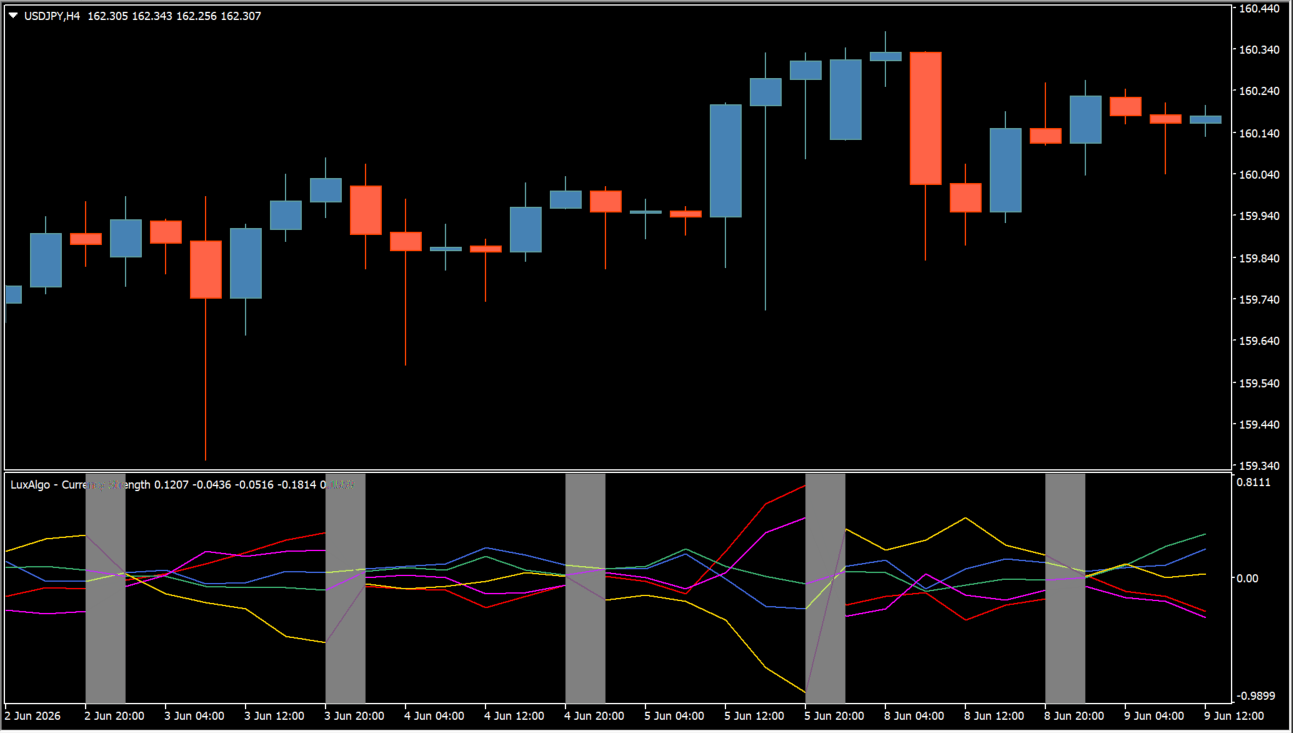Select the LuxAlgo Currency Strength indicator label
1293x733 pixels.
coord(81,484)
